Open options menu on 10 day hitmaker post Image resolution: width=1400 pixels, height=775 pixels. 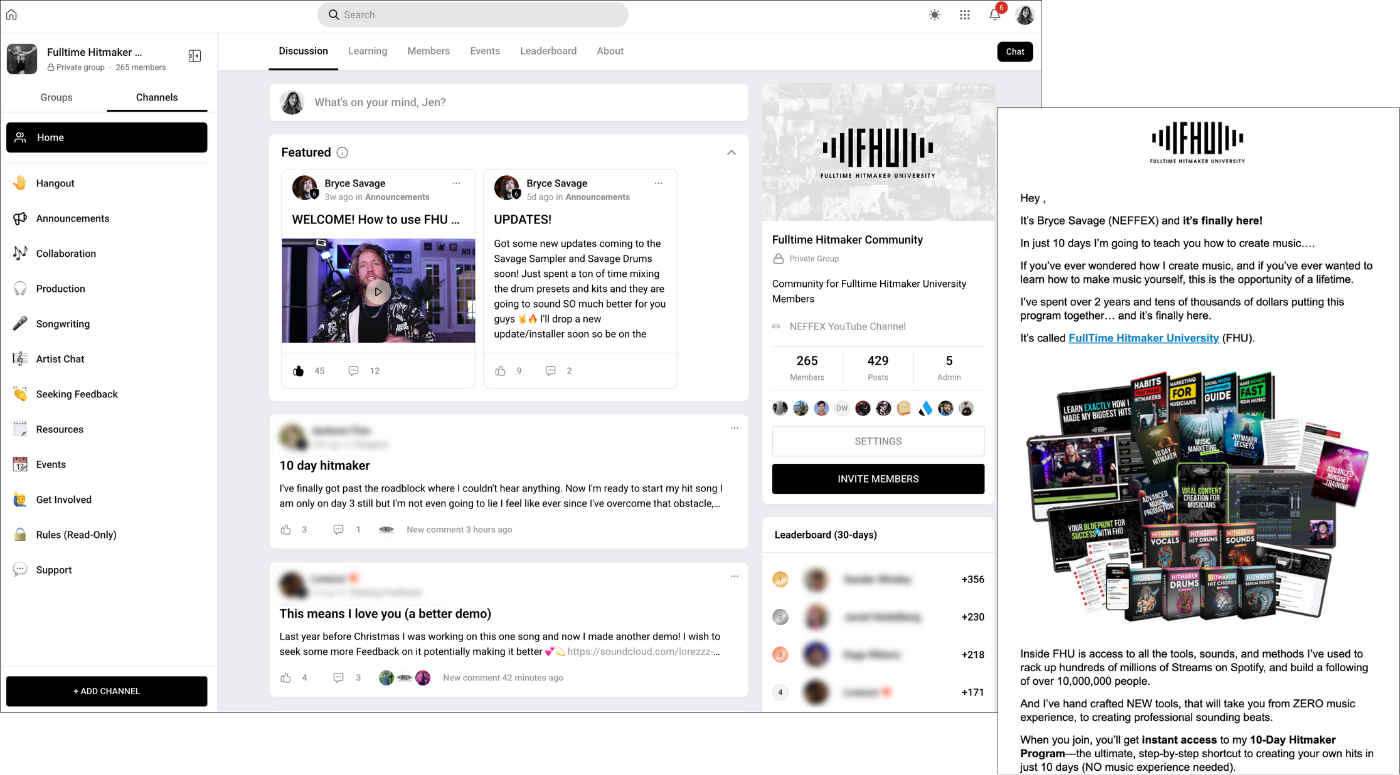pyautogui.click(x=734, y=428)
